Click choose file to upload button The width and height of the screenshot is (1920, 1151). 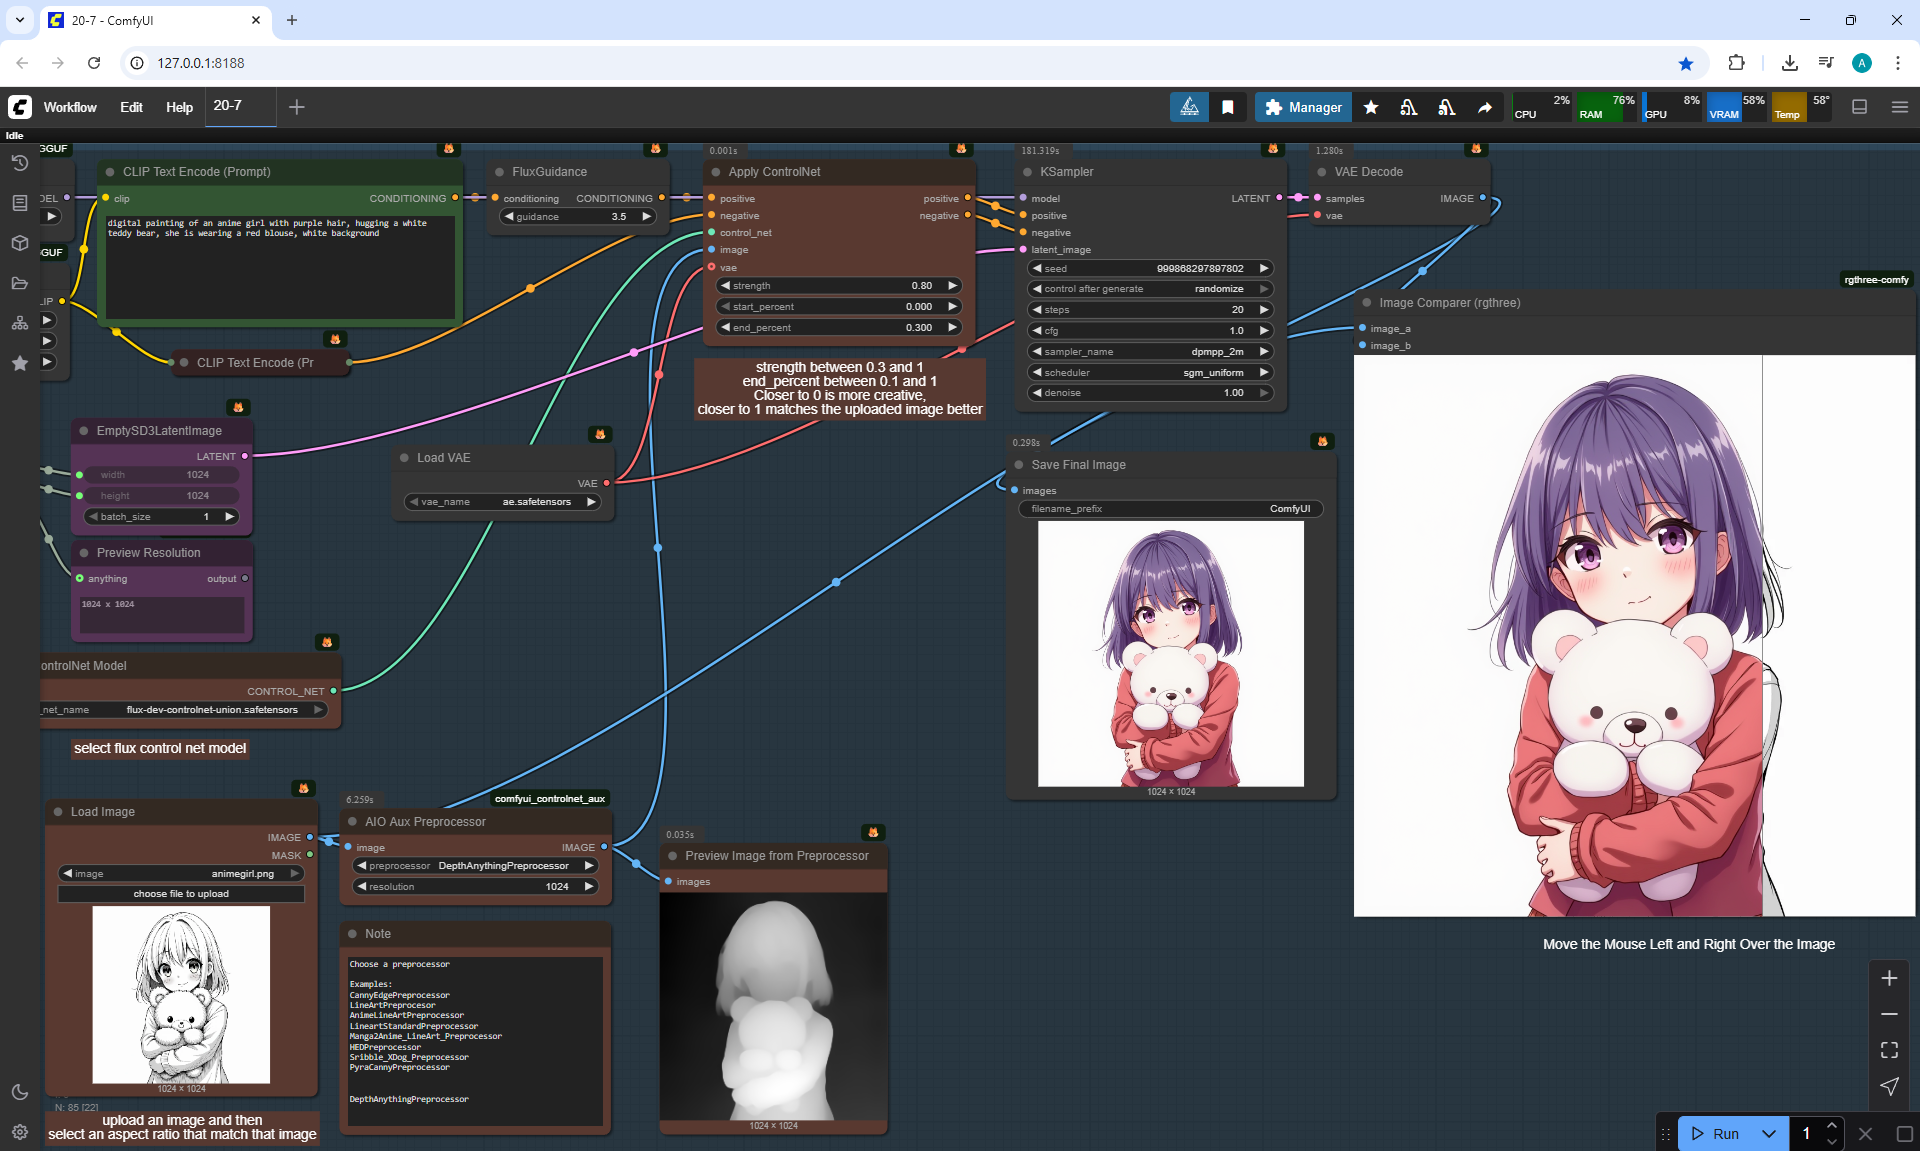tap(181, 894)
